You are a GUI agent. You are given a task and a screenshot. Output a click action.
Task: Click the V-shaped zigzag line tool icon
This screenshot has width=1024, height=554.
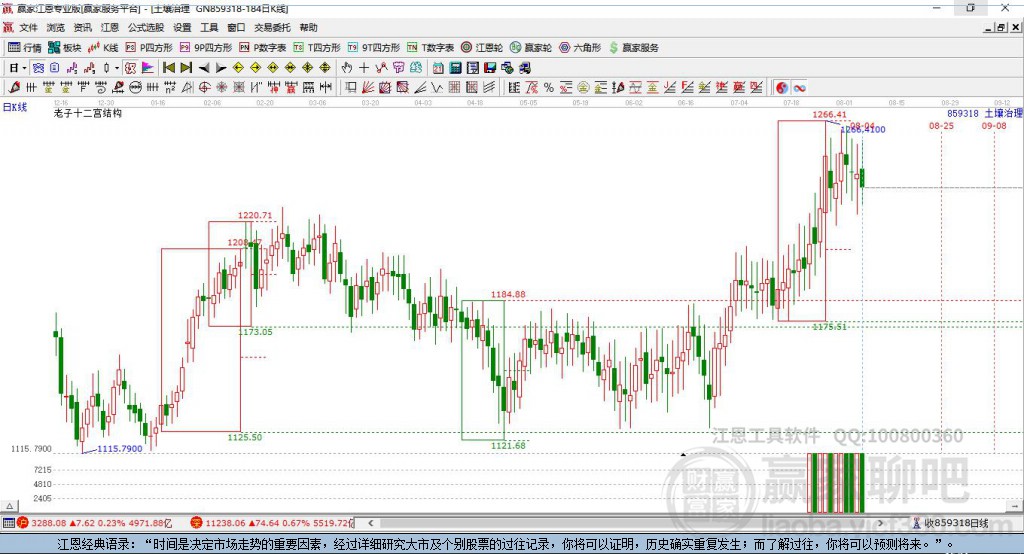tap(437, 88)
